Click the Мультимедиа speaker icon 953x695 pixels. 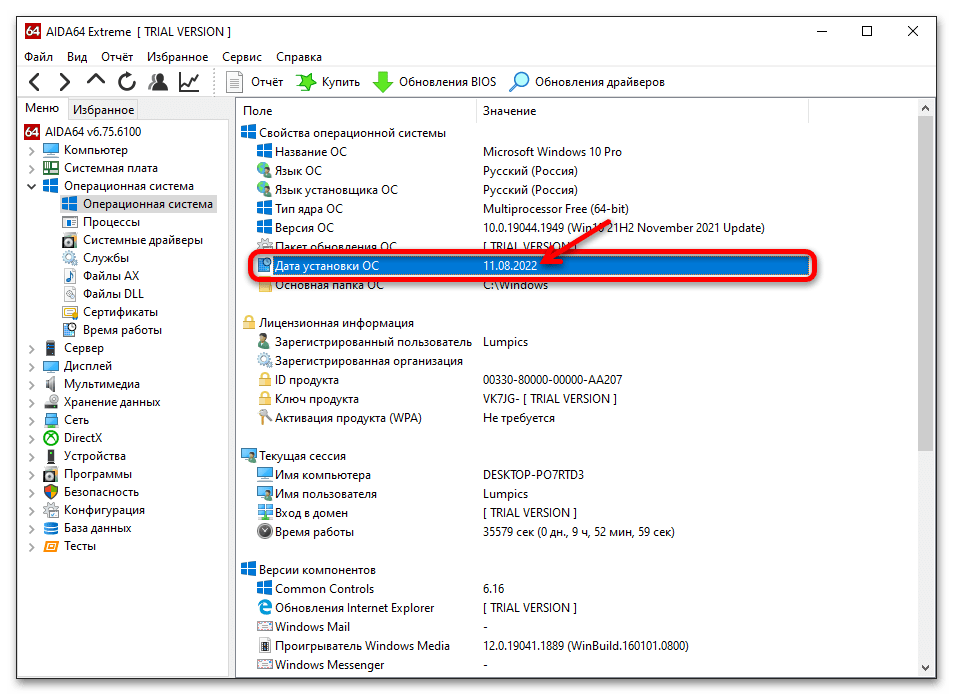coord(51,384)
